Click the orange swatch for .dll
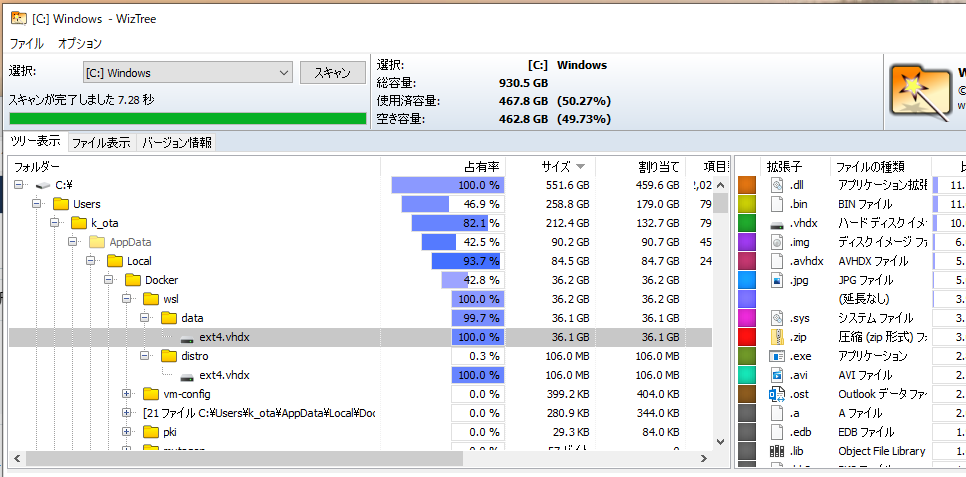This screenshot has width=966, height=477. coord(747,185)
